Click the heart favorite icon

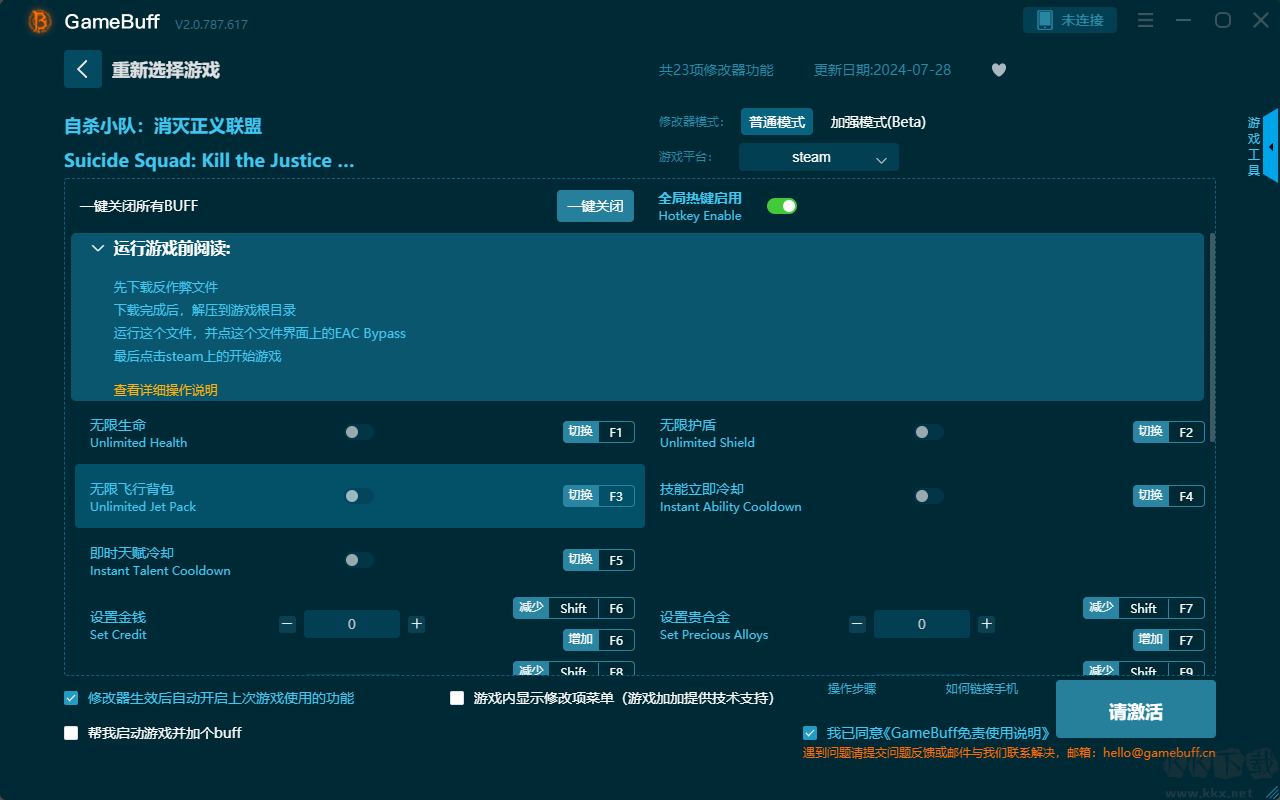(x=999, y=70)
